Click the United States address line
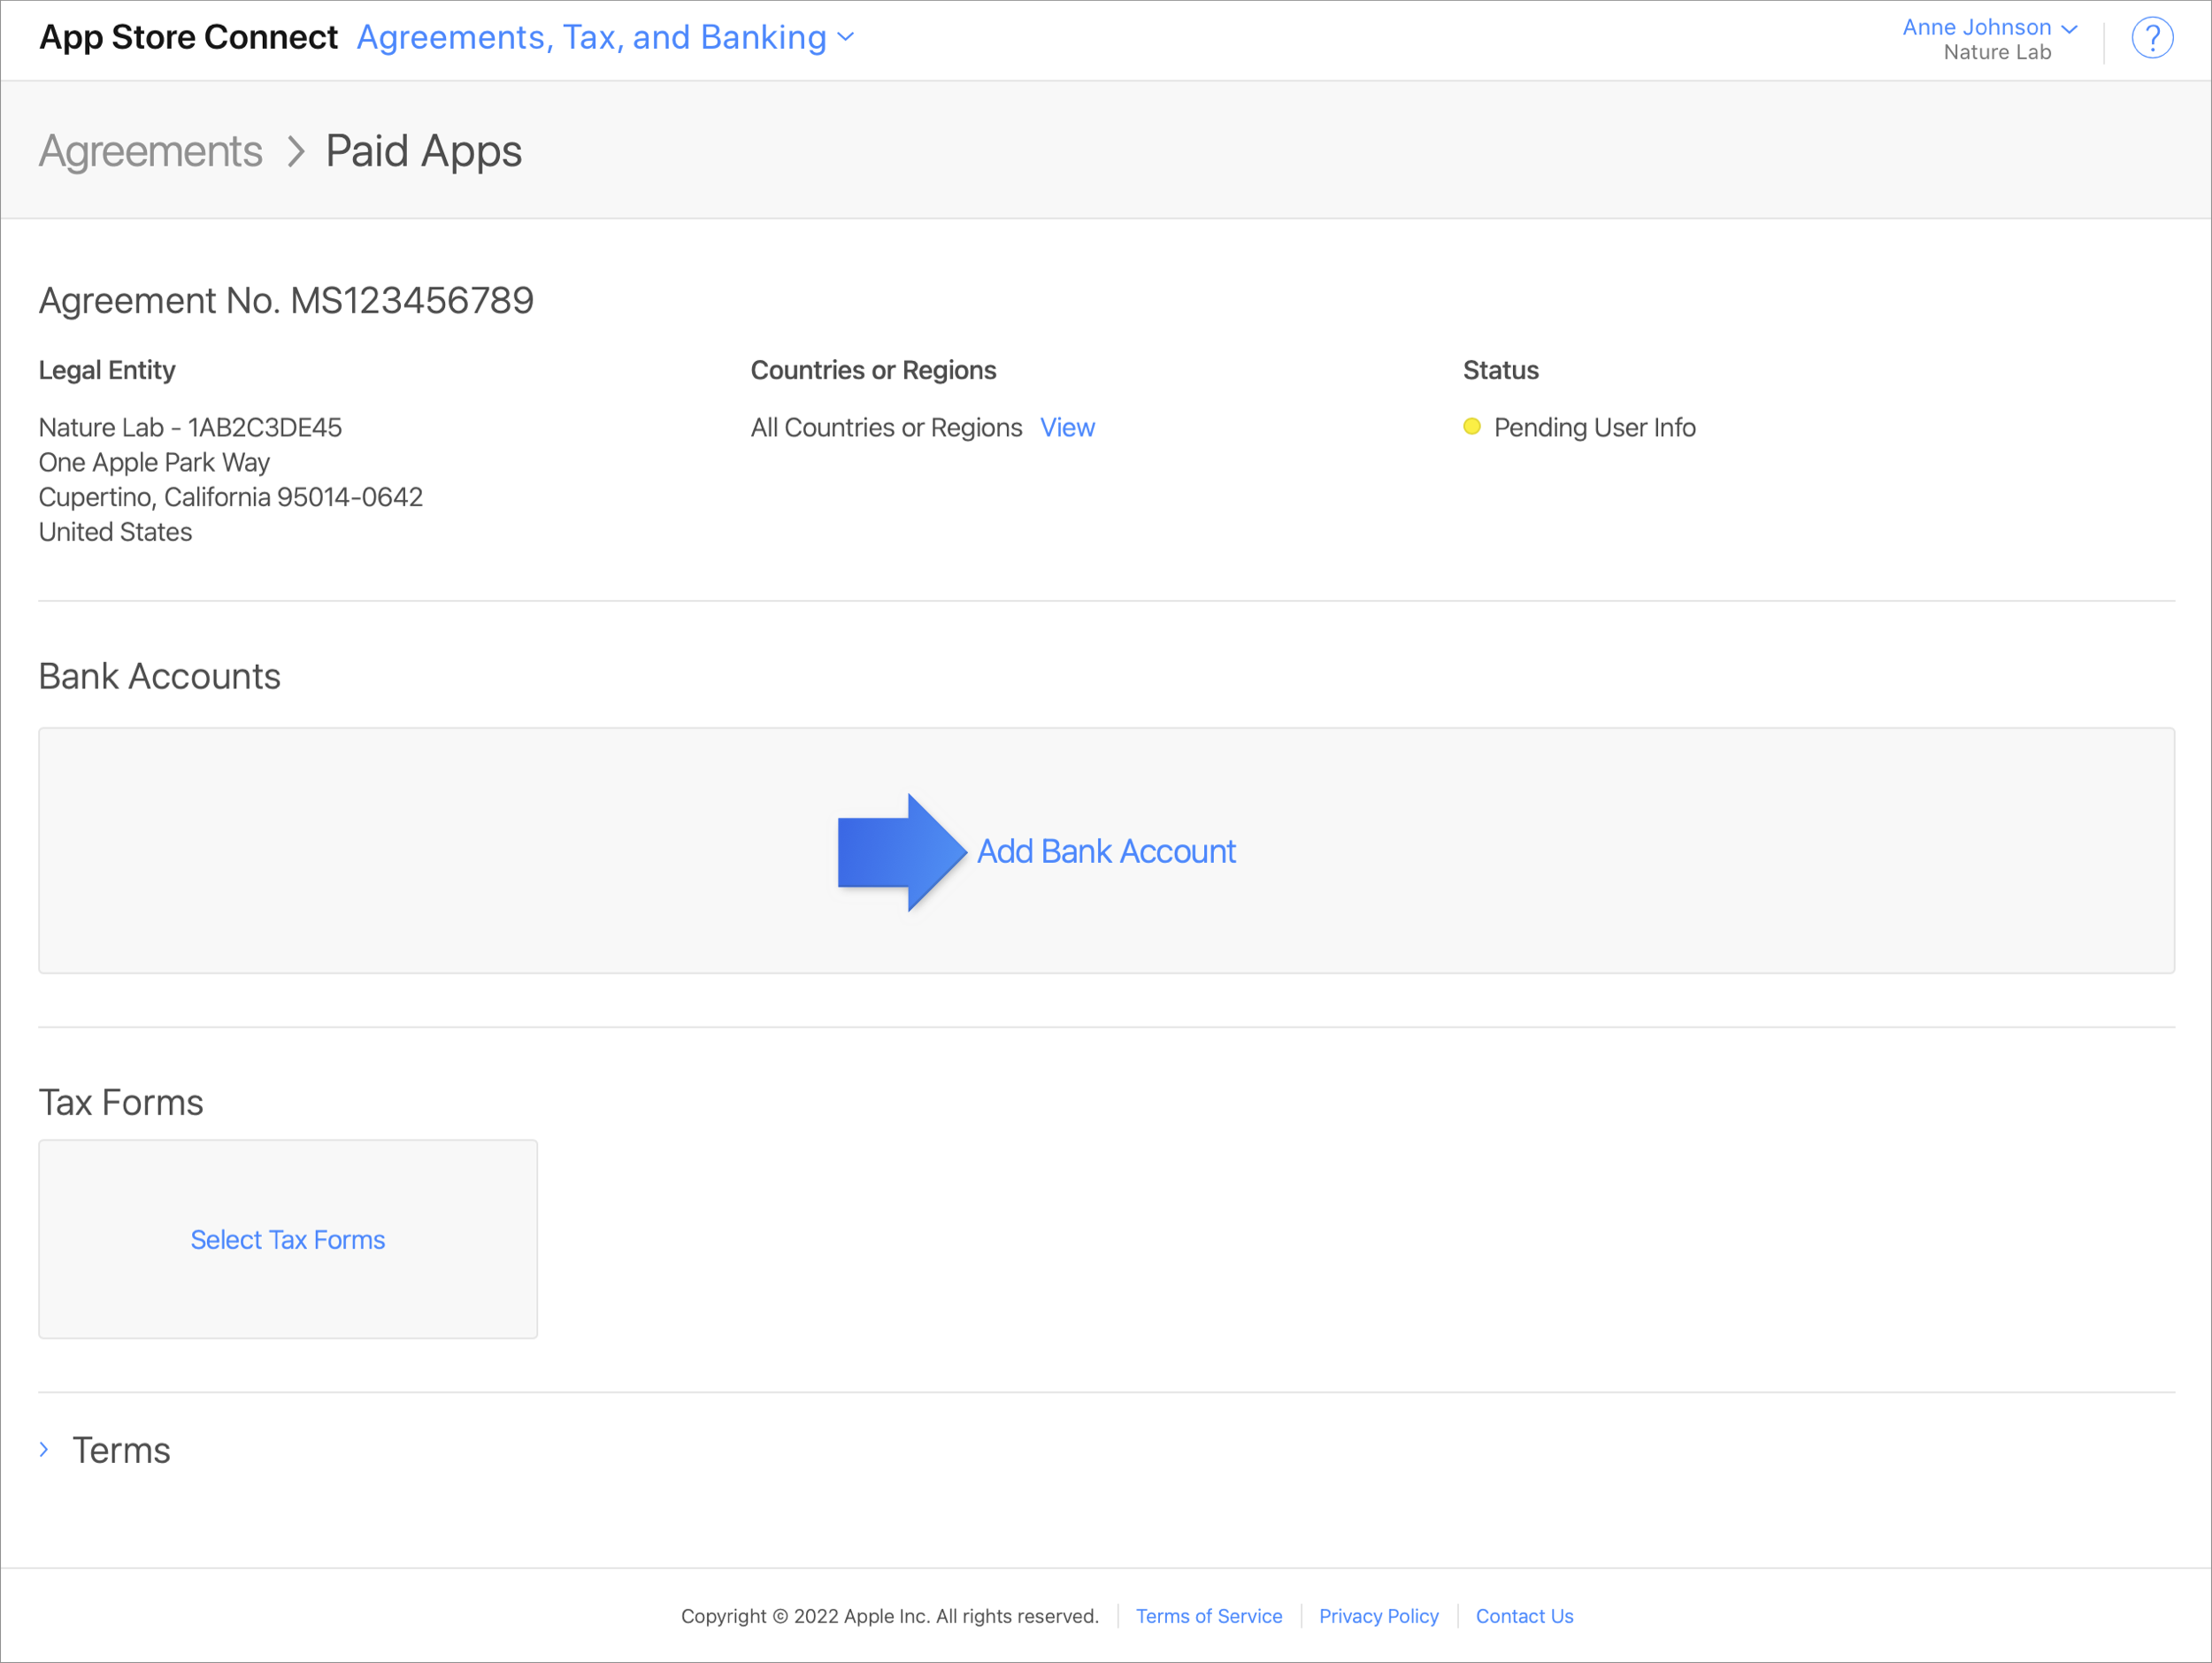The image size is (2212, 1663). tap(115, 532)
